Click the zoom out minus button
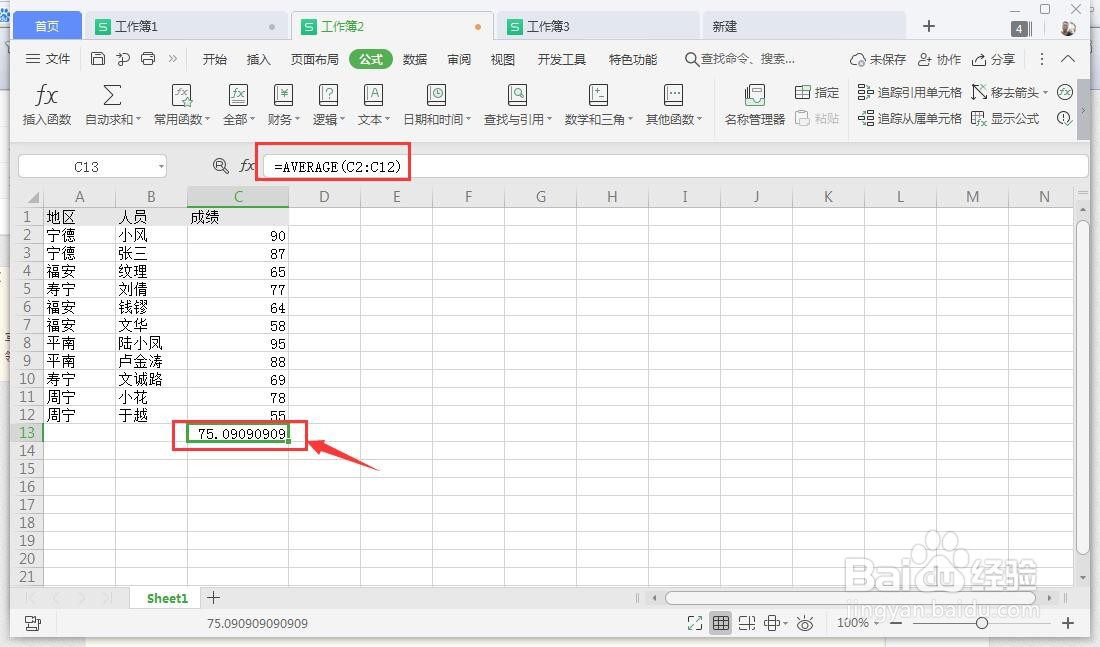The width and height of the screenshot is (1100, 647). [896, 622]
